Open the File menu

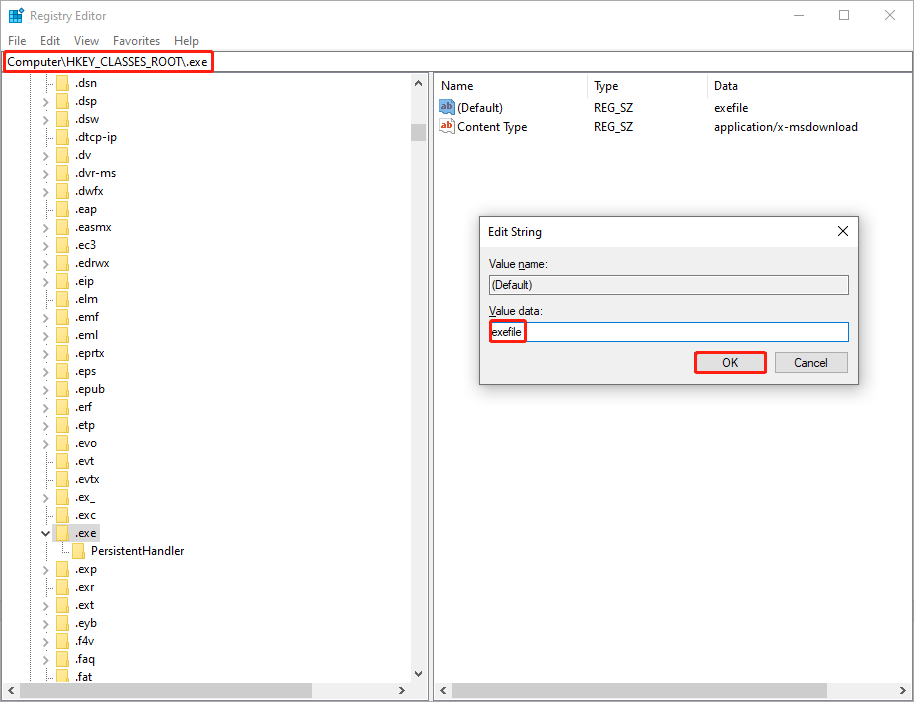(x=17, y=41)
